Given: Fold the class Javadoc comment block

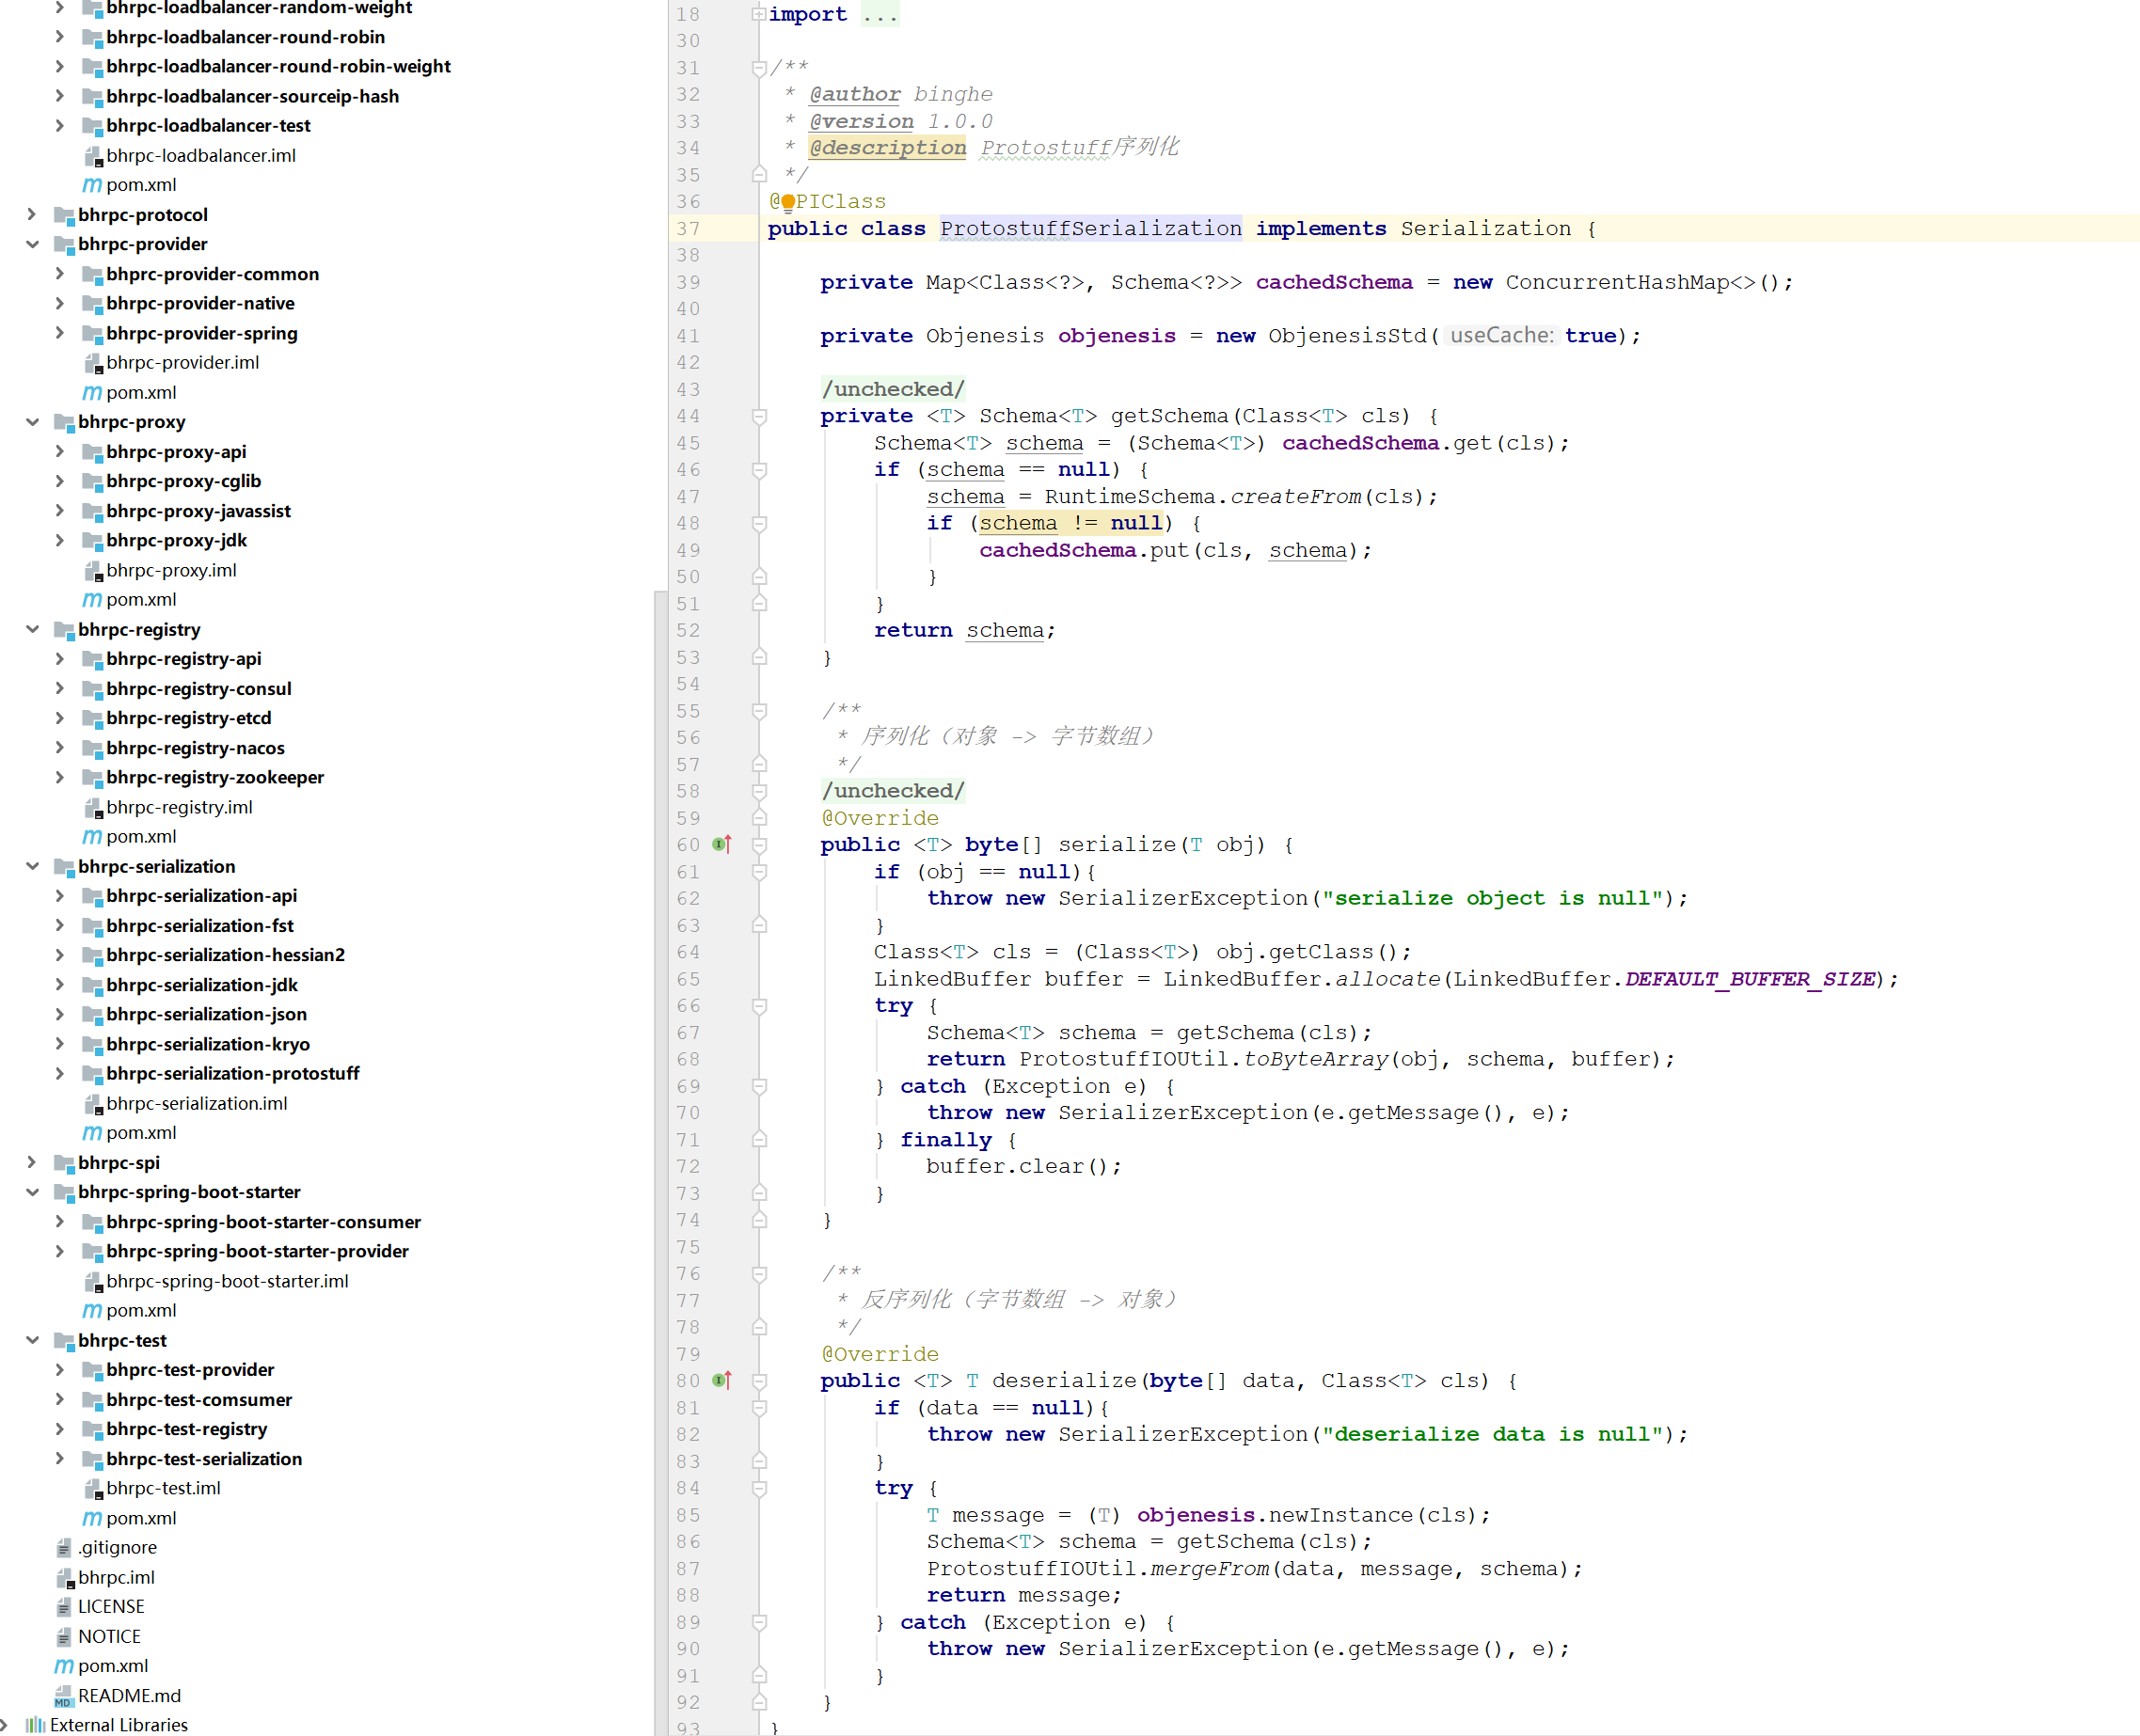Looking at the screenshot, I should [759, 68].
